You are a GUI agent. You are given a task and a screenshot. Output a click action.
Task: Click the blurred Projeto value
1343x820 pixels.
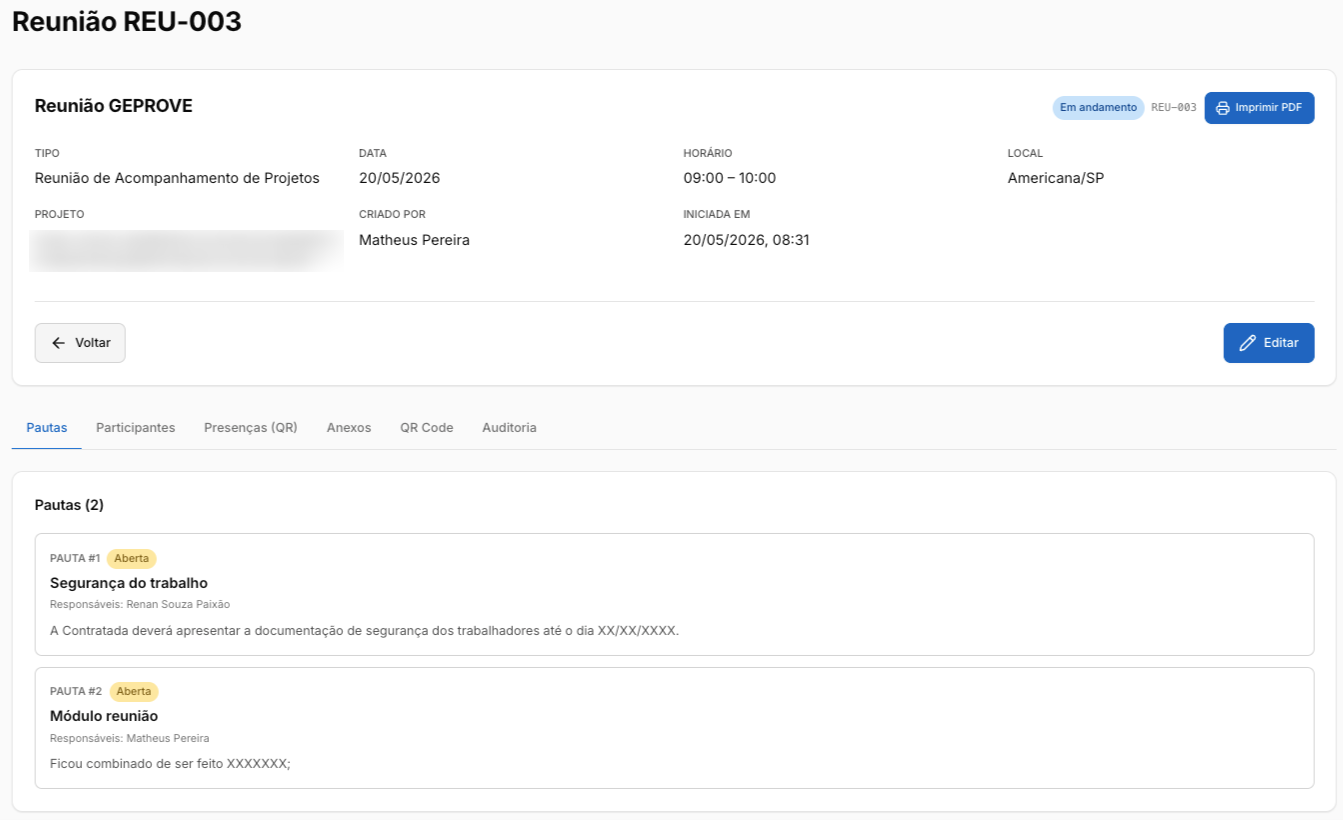click(187, 251)
